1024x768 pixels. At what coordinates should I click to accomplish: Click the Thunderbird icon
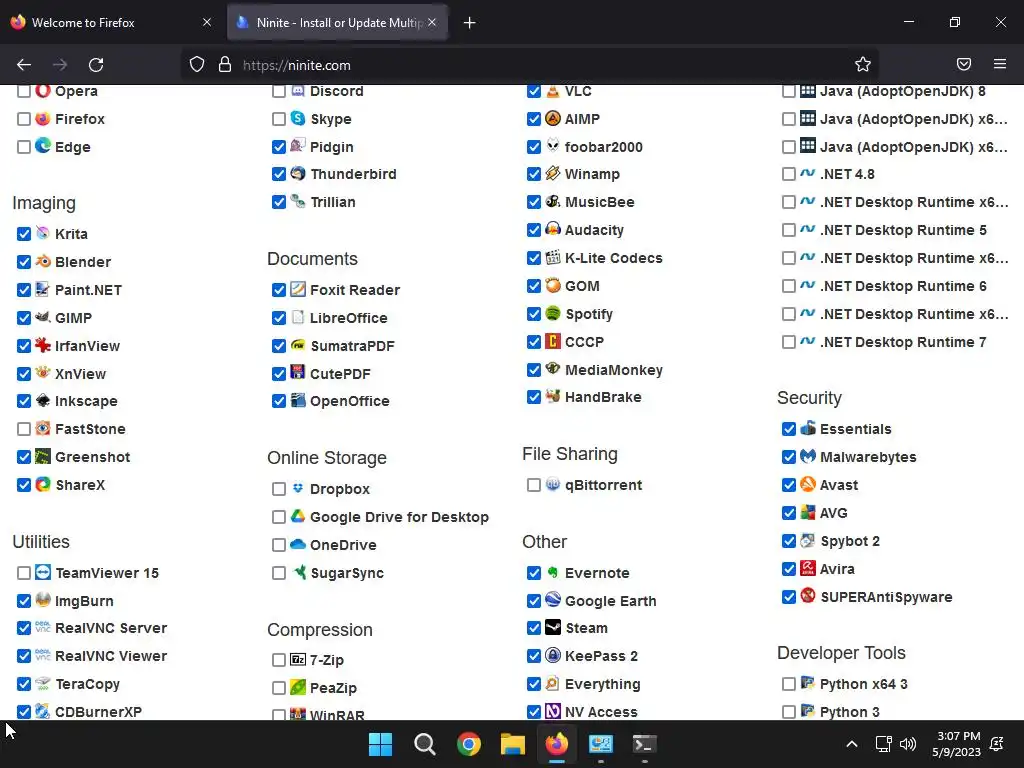click(x=298, y=174)
